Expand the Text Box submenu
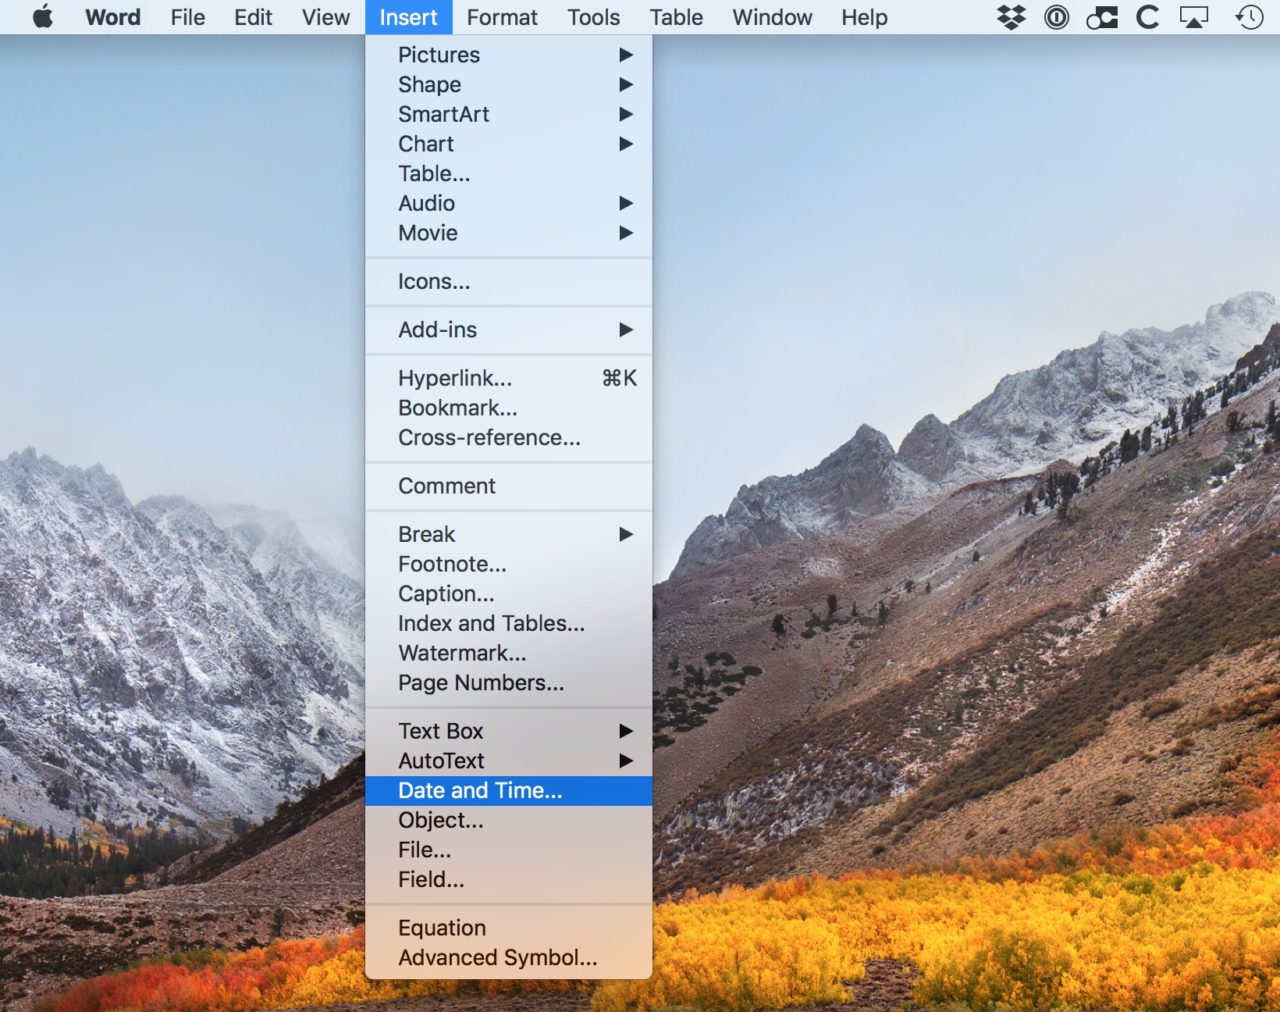Image resolution: width=1280 pixels, height=1012 pixels. tap(509, 731)
